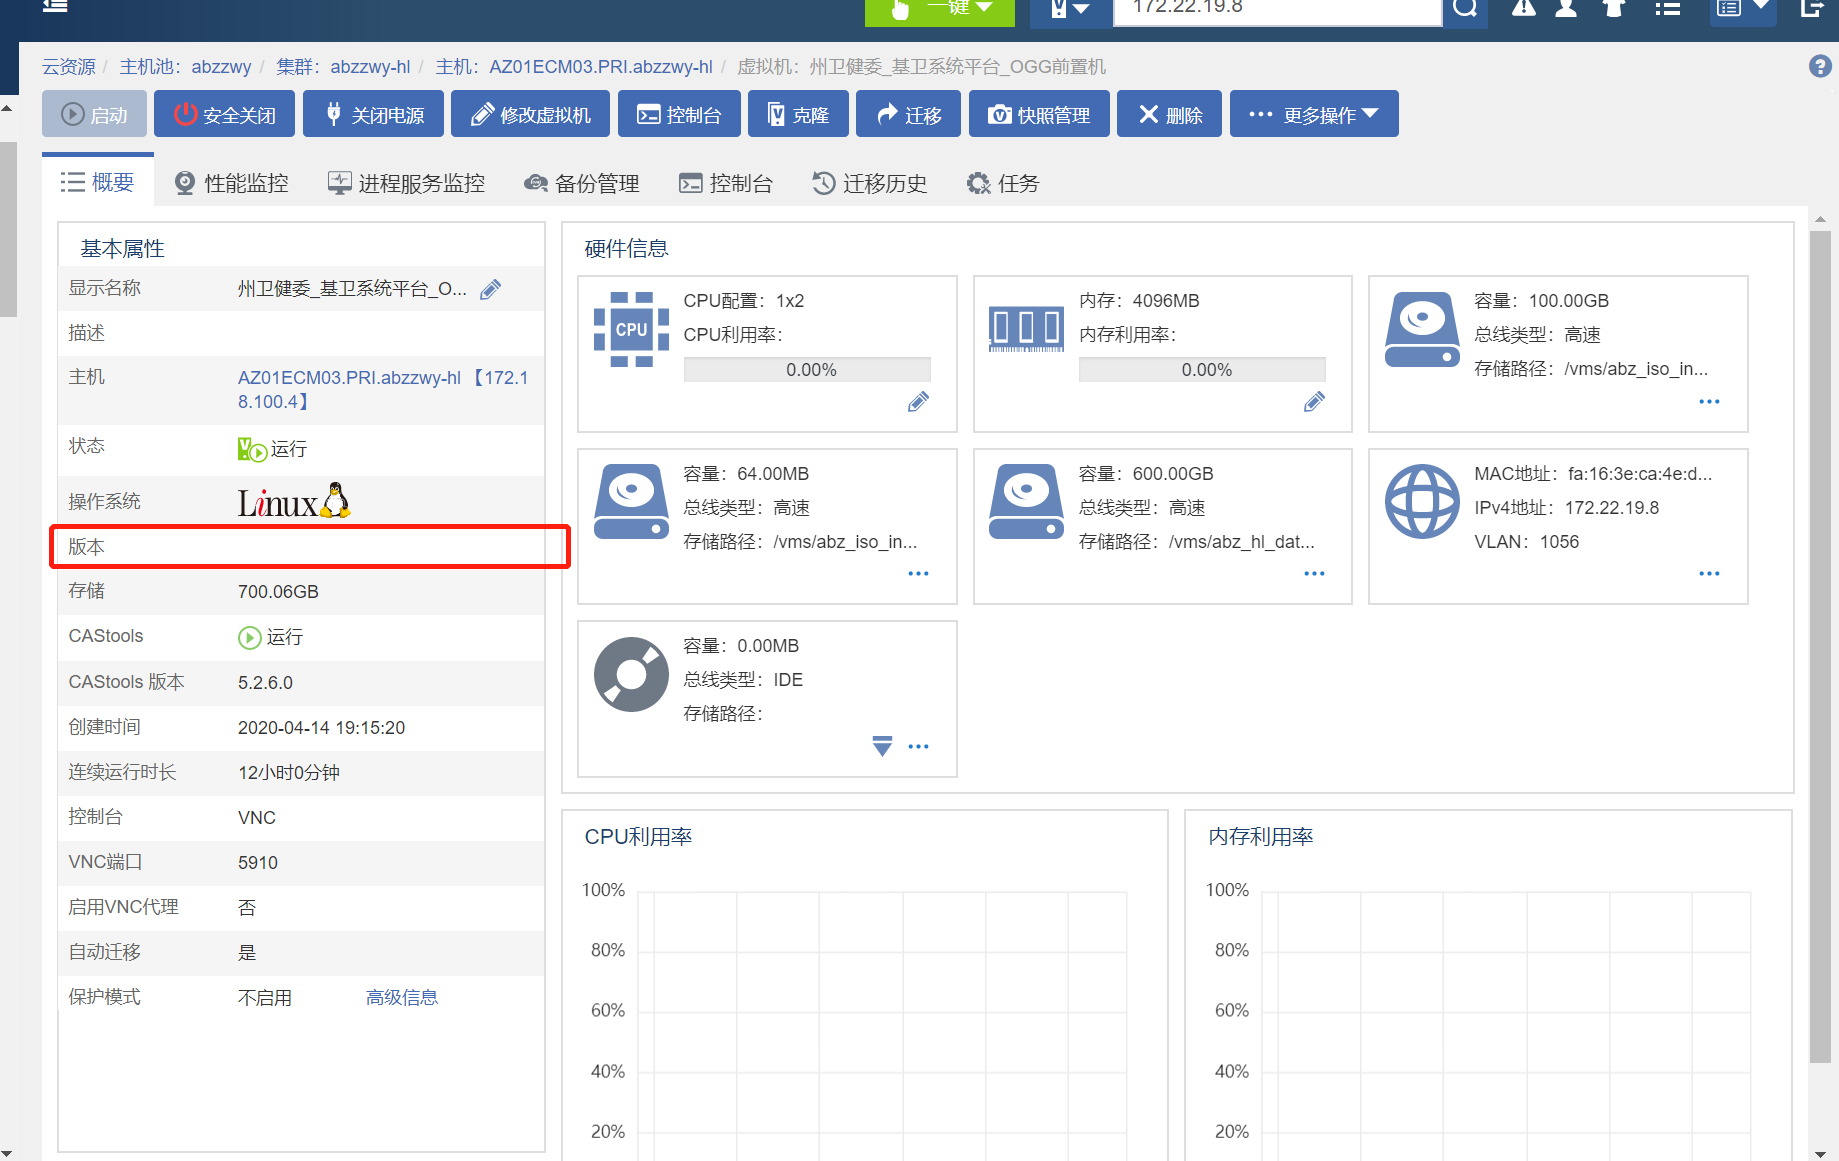Open the 云资源 breadcrumb link

coord(69,67)
